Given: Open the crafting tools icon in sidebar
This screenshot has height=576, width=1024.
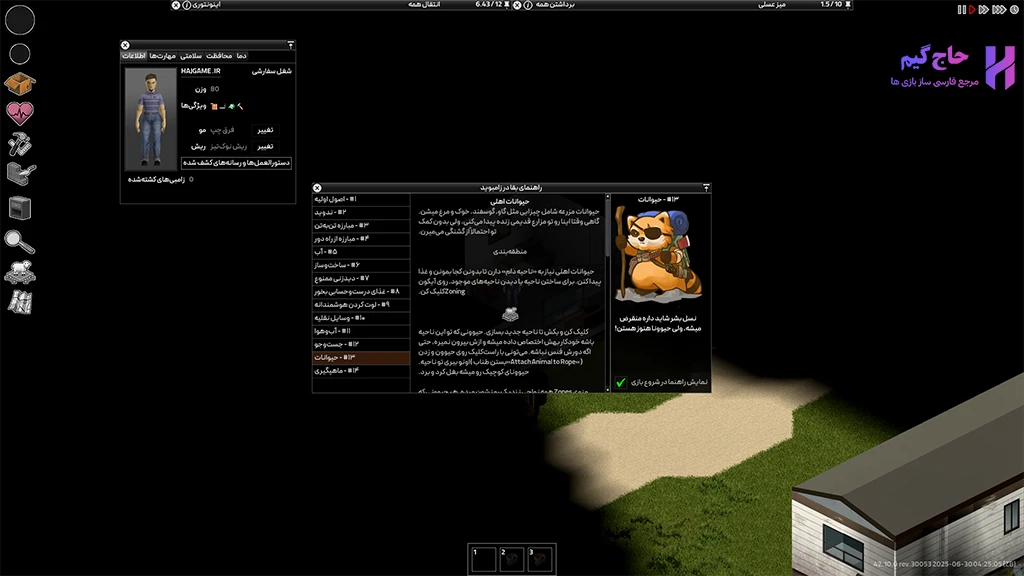Looking at the screenshot, I should pos(20,144).
